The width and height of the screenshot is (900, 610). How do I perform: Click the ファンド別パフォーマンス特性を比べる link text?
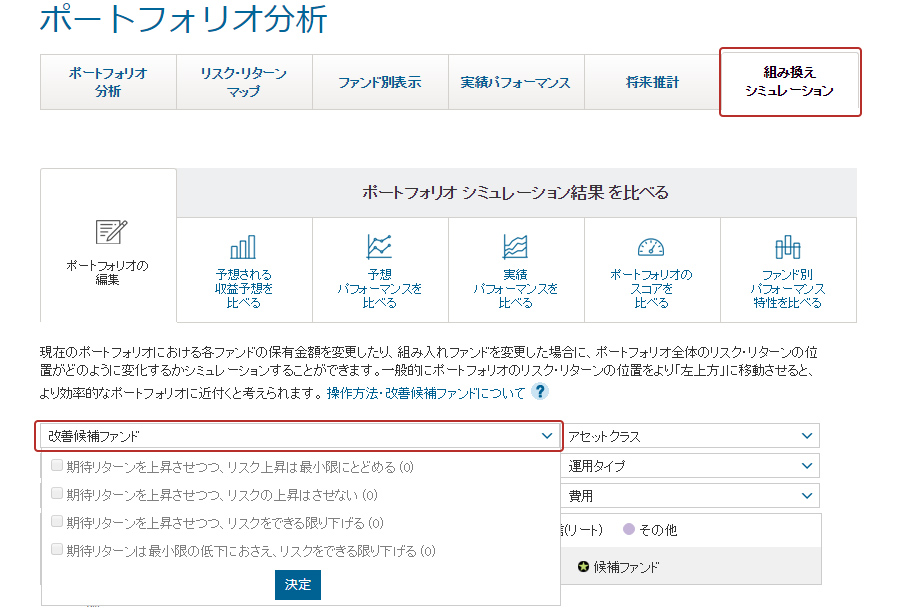click(x=788, y=289)
